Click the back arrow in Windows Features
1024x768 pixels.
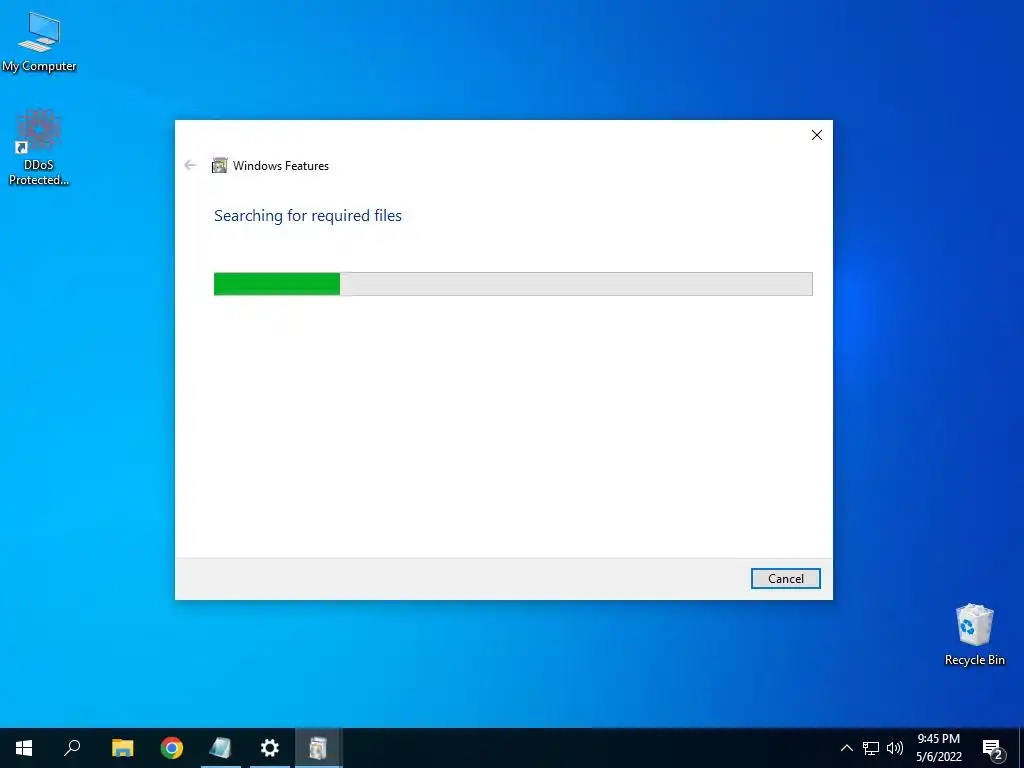point(190,165)
